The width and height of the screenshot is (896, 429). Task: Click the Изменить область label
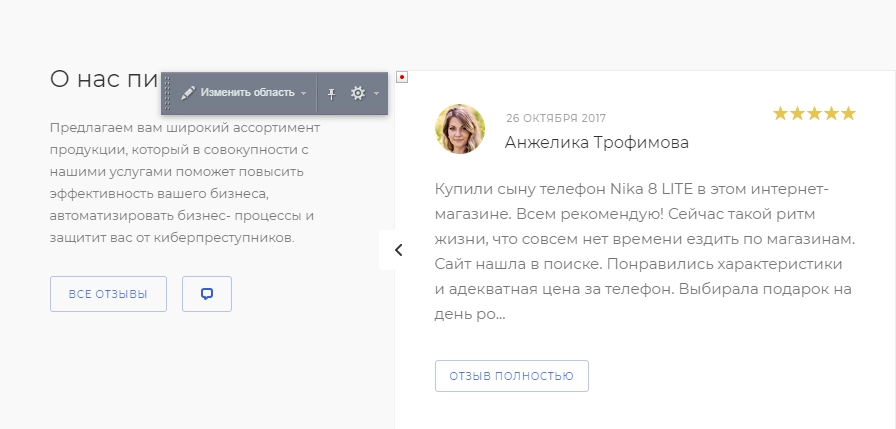[247, 93]
